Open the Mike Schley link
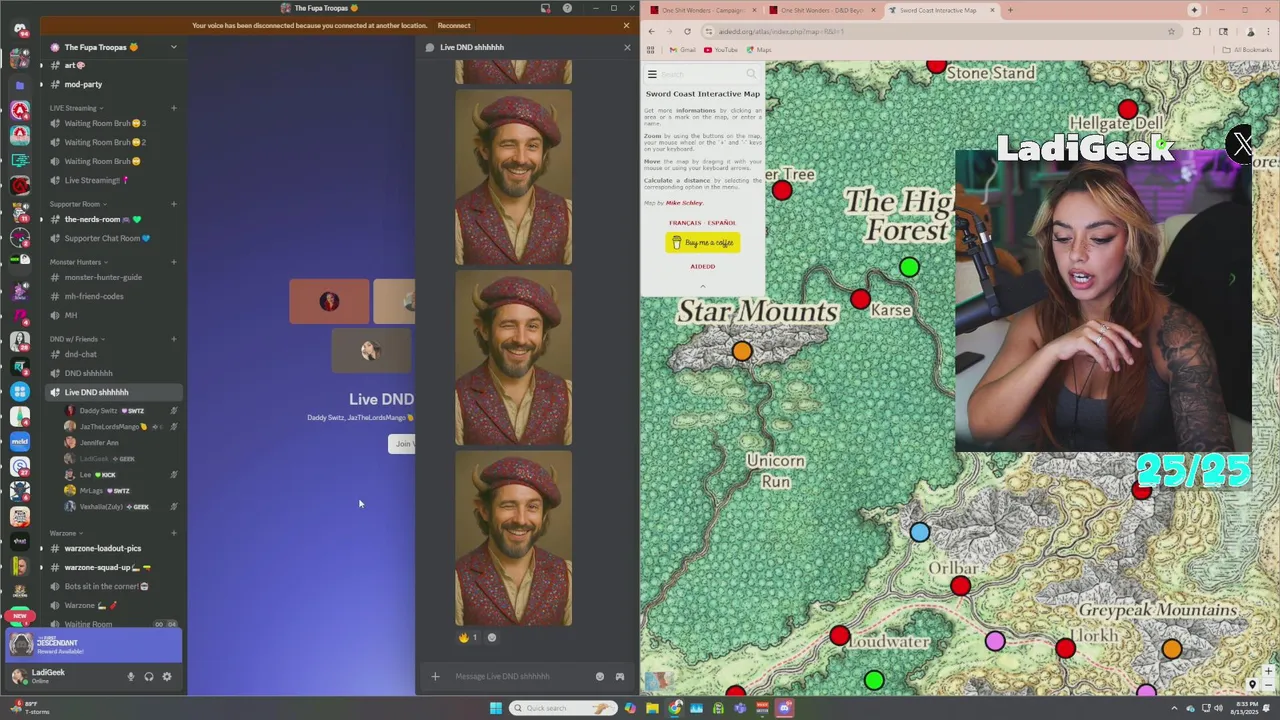The image size is (1280, 720). [684, 203]
